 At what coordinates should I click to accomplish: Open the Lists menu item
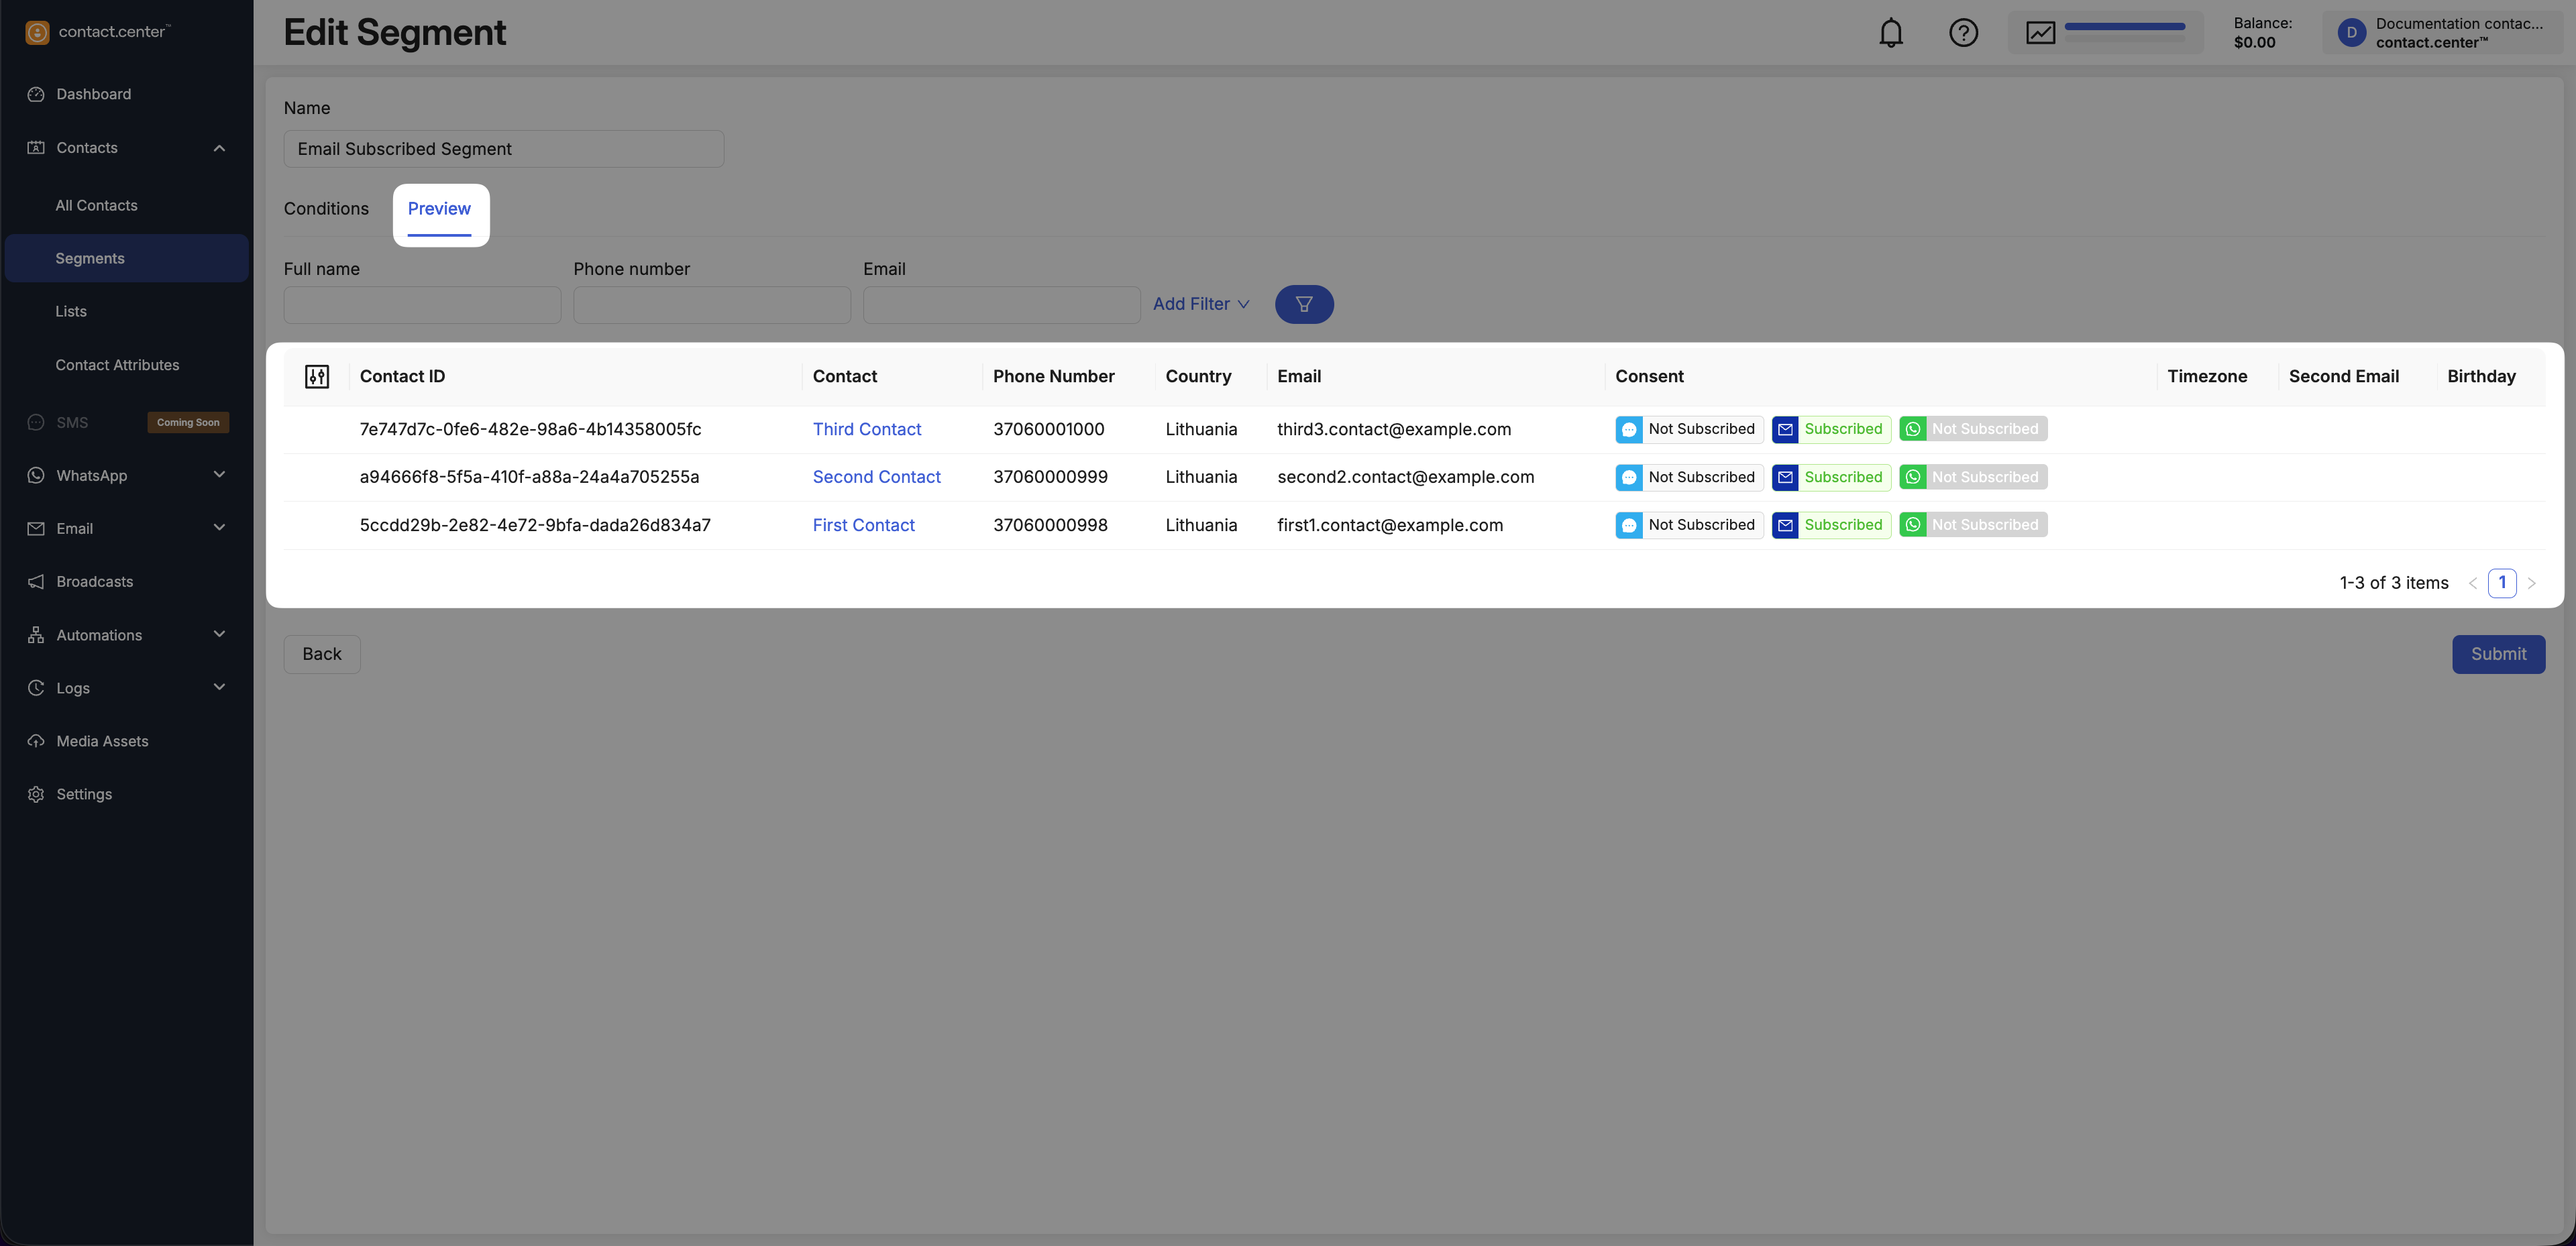[71, 311]
